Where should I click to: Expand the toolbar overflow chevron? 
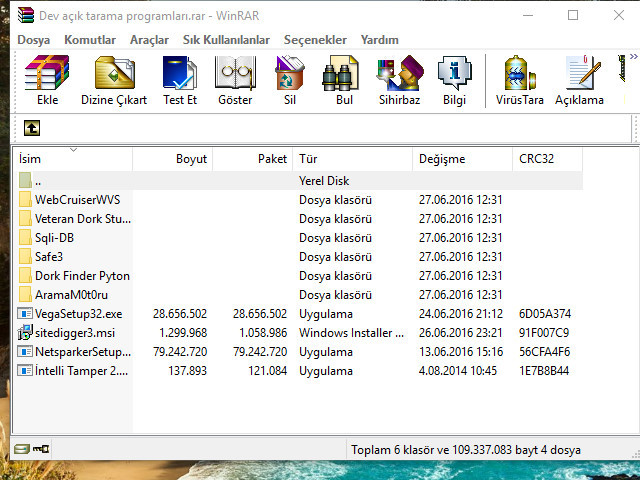(633, 57)
